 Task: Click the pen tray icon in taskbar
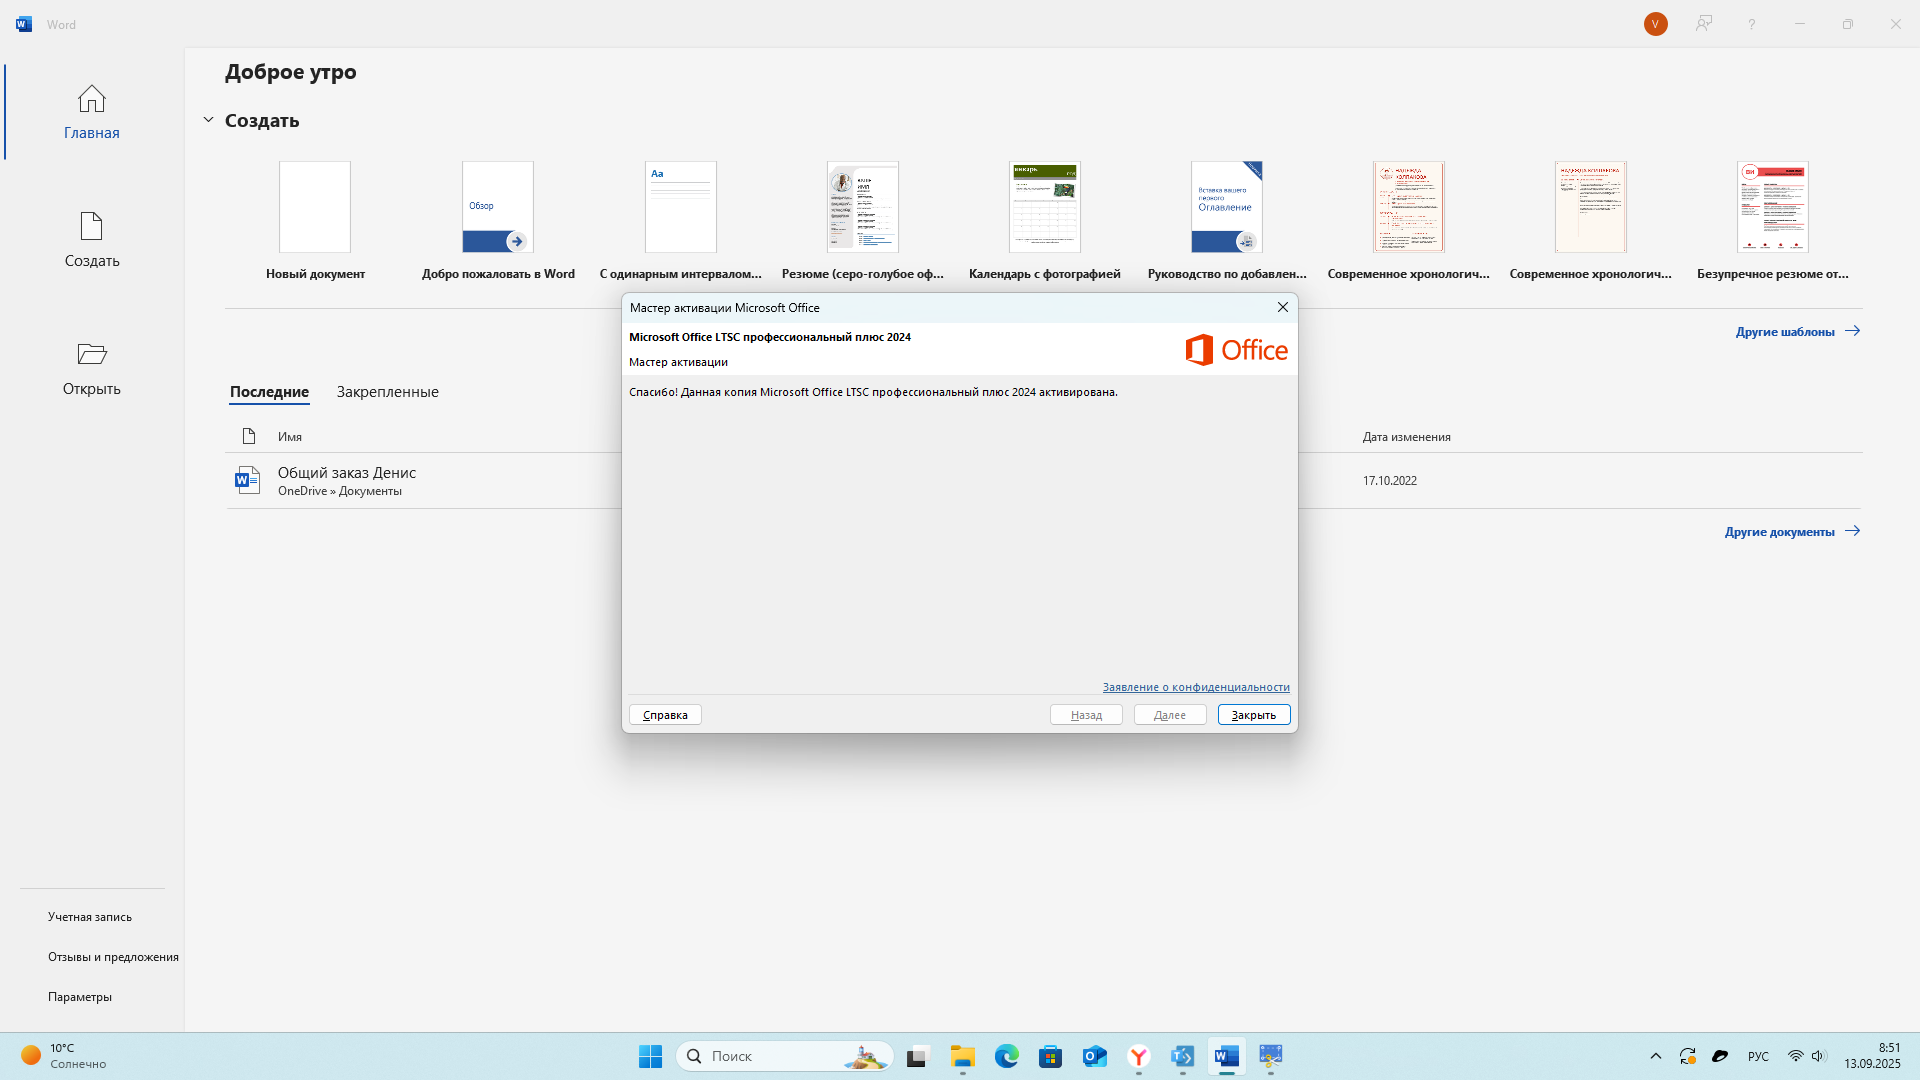[1720, 1056]
